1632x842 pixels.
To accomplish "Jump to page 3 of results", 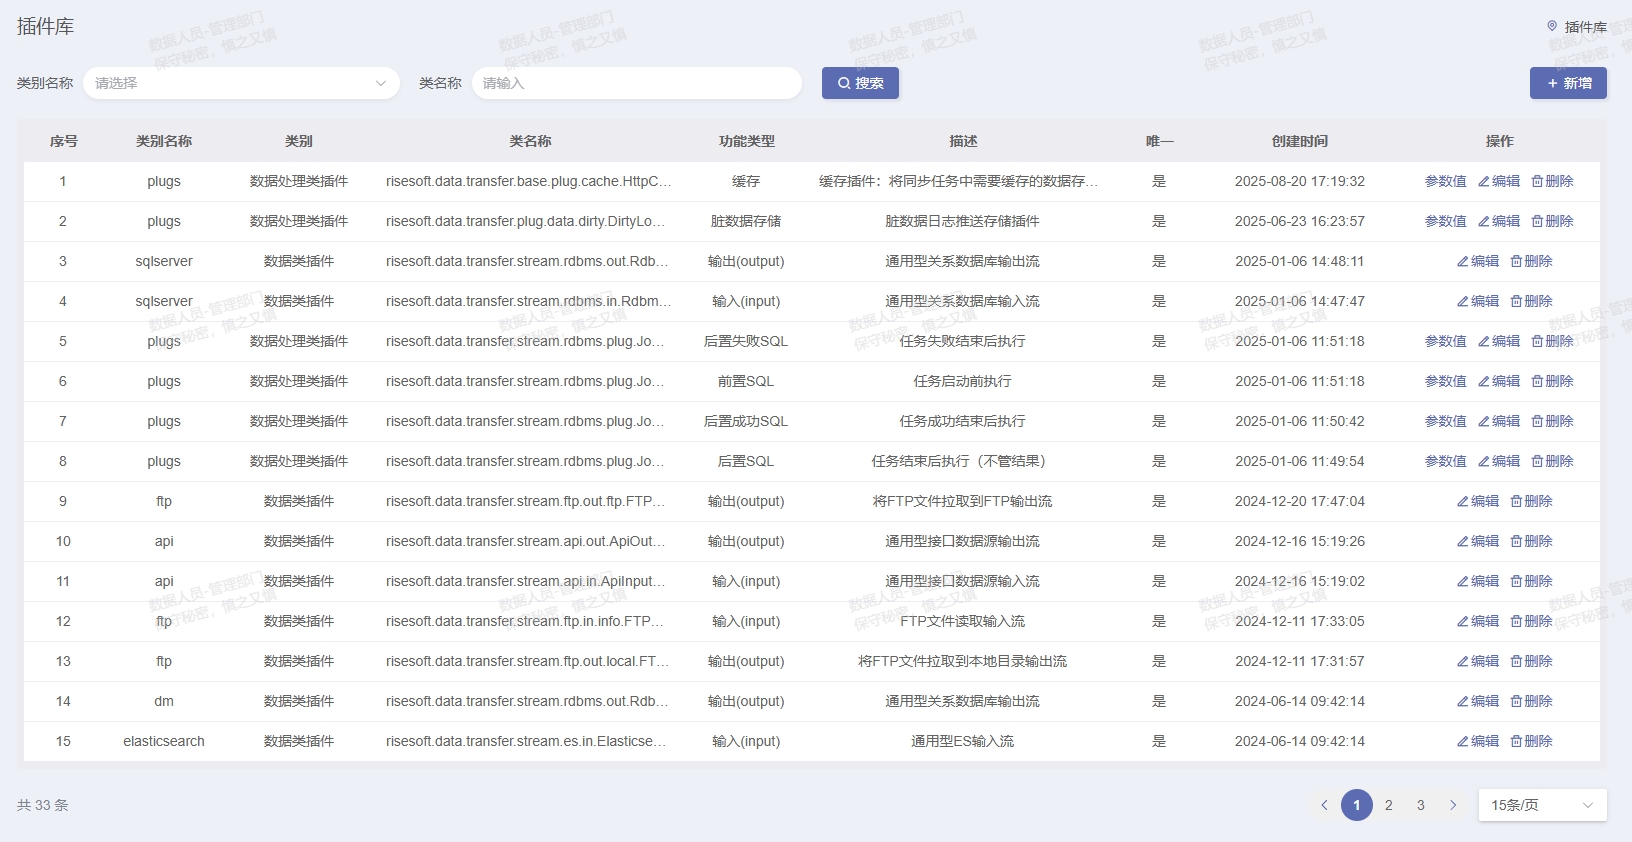I will [1420, 806].
